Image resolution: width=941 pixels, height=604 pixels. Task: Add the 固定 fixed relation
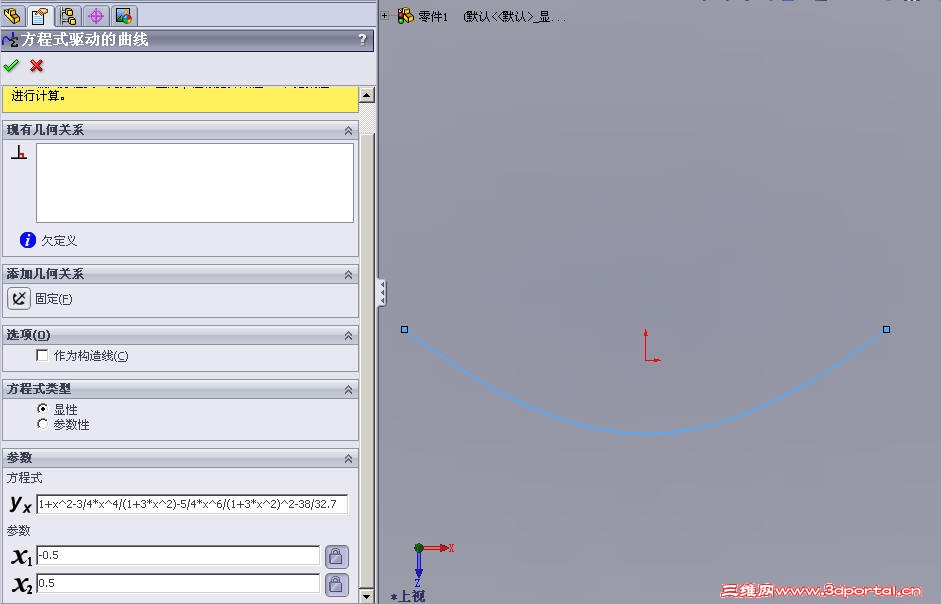pos(19,298)
